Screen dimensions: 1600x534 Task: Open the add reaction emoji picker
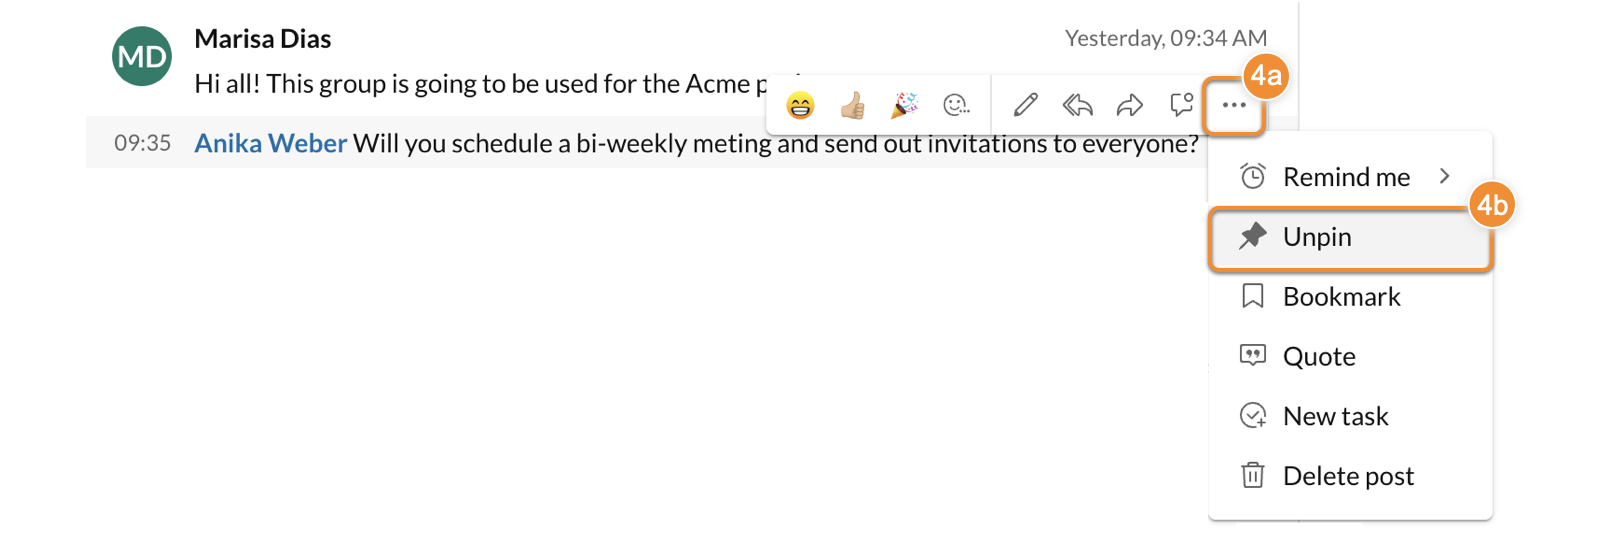click(x=957, y=105)
